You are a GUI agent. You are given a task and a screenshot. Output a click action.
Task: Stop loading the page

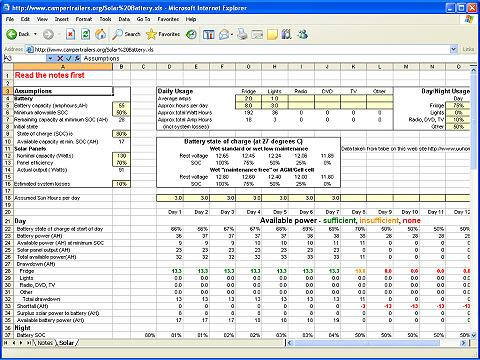(70, 34)
